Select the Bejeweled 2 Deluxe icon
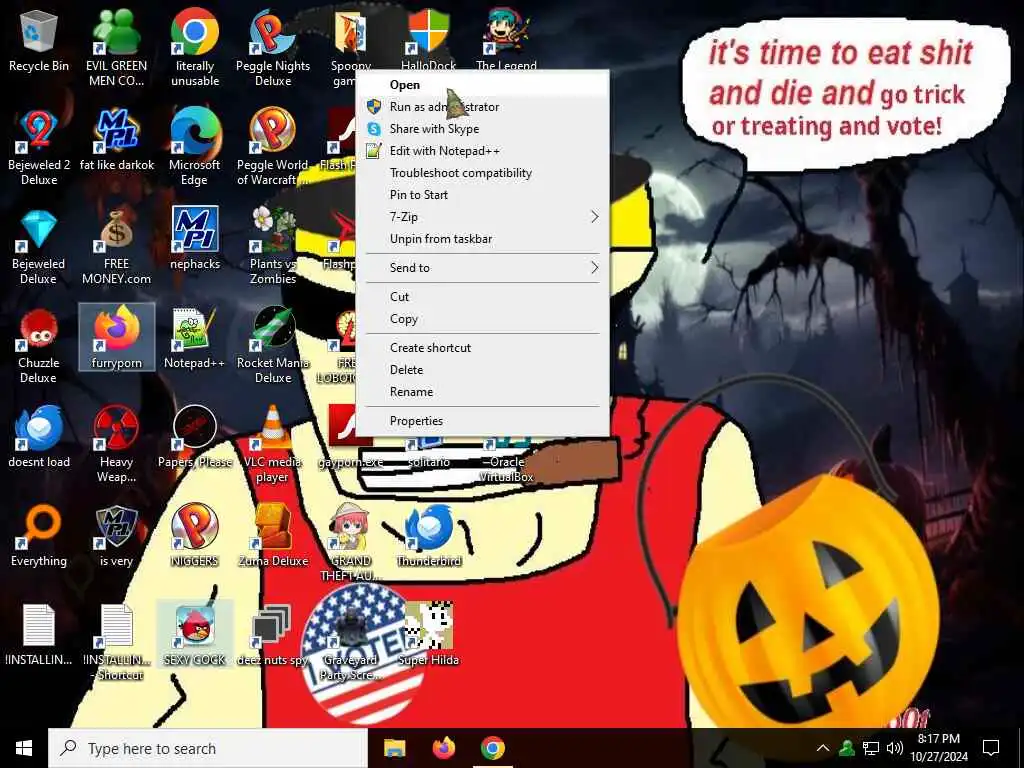Viewport: 1024px width, 768px height. pyautogui.click(x=39, y=147)
